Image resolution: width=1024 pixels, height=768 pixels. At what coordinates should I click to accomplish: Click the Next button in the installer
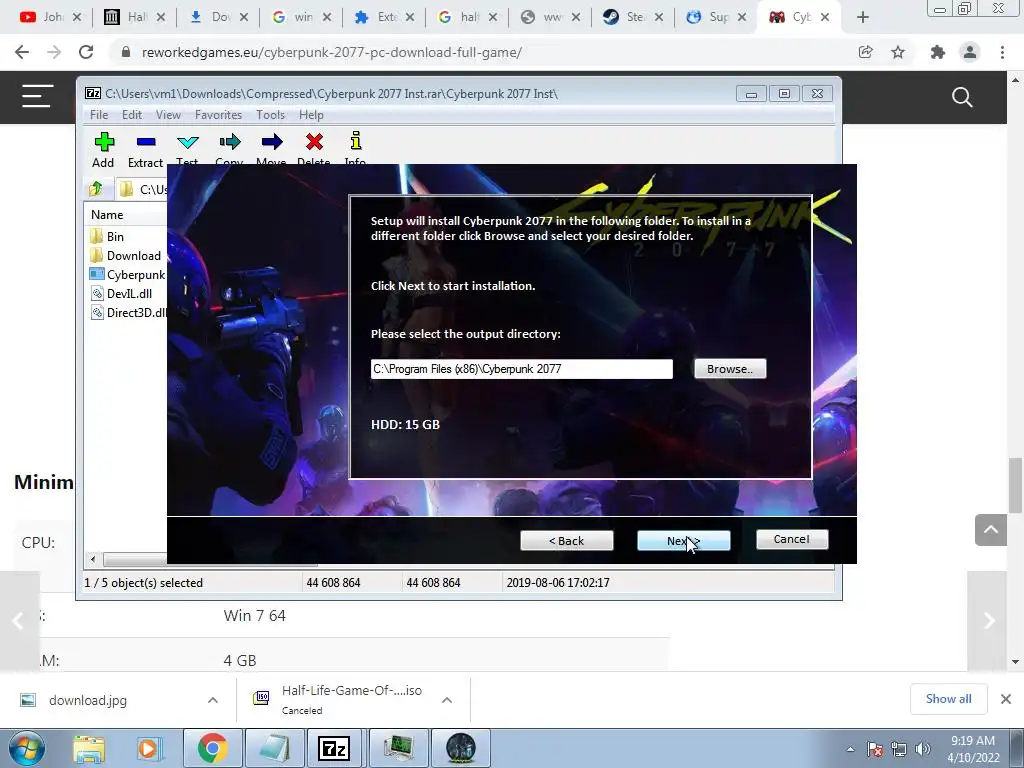[683, 541]
